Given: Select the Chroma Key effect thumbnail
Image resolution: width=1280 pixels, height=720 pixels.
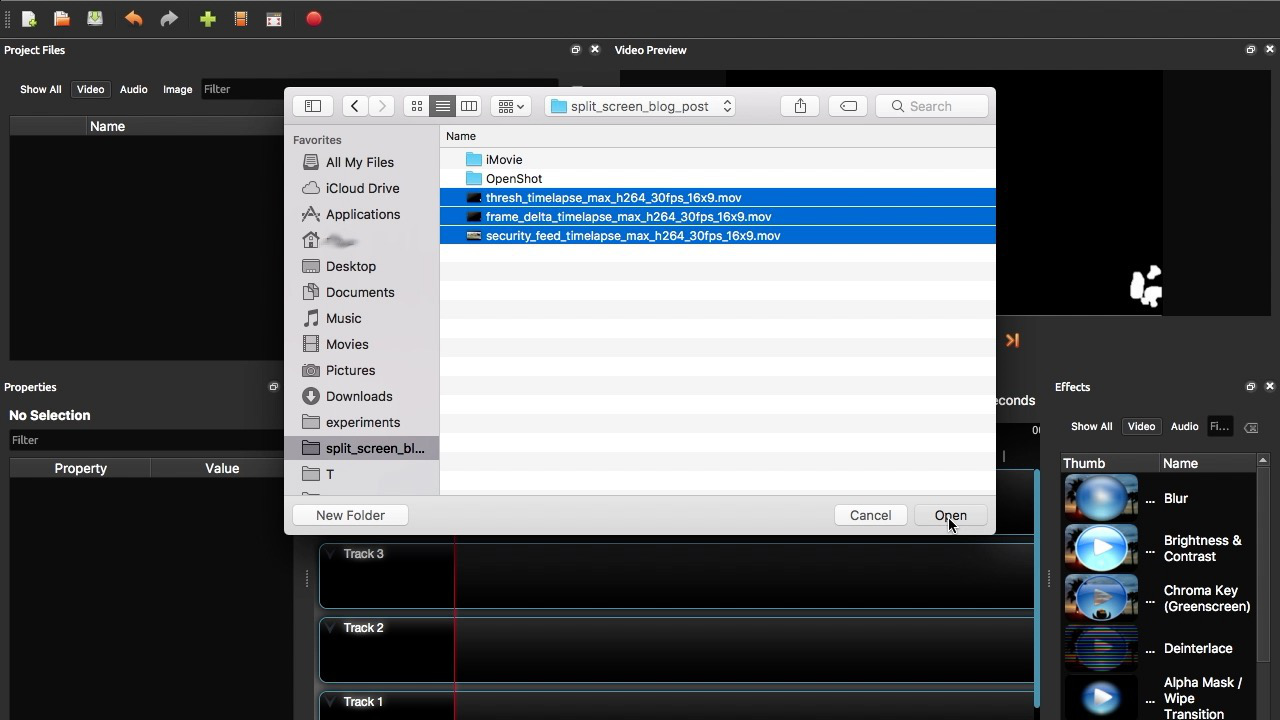Looking at the screenshot, I should coord(1100,597).
